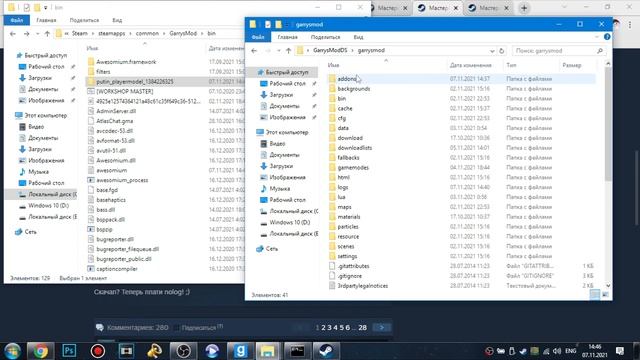Go up one level in garrysmod window
The width and height of the screenshot is (640, 360).
[x=289, y=51]
